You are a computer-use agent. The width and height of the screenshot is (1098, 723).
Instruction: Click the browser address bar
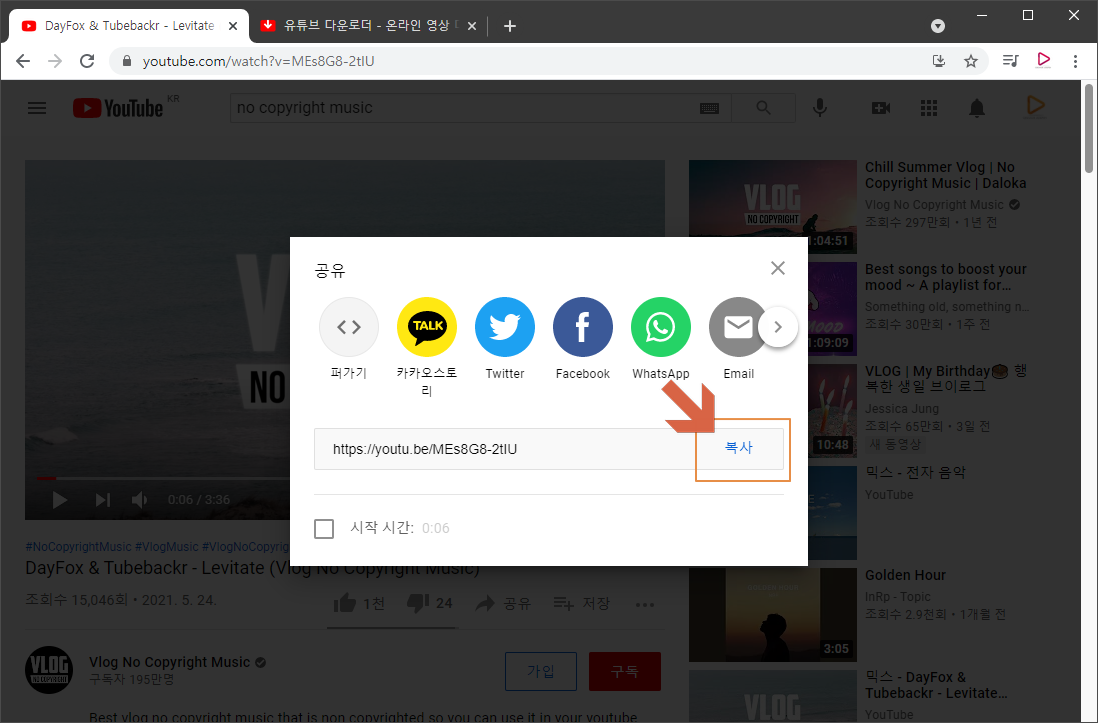click(x=518, y=61)
